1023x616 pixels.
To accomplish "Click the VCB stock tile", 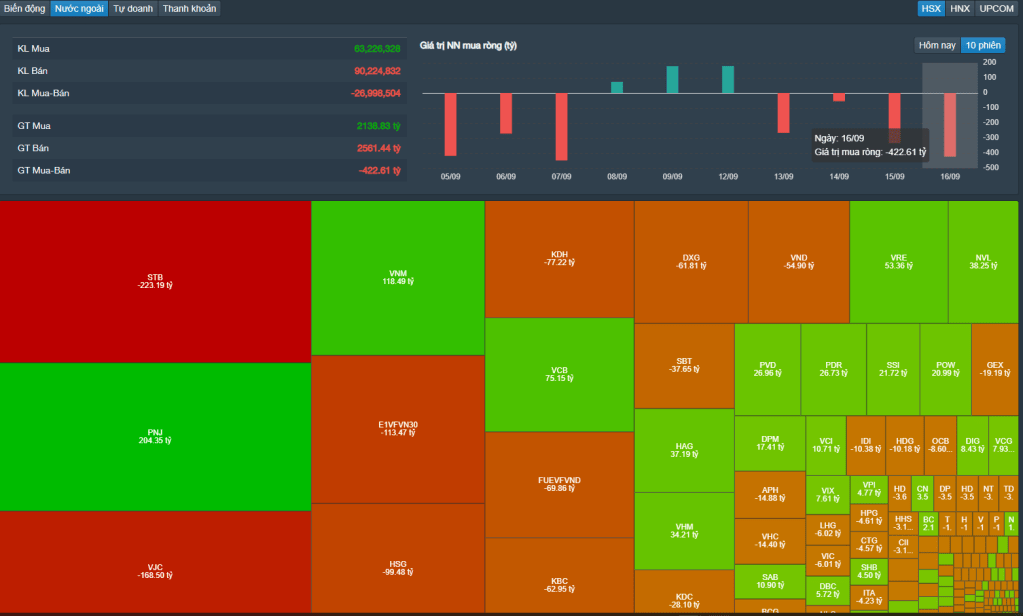I will 559,374.
